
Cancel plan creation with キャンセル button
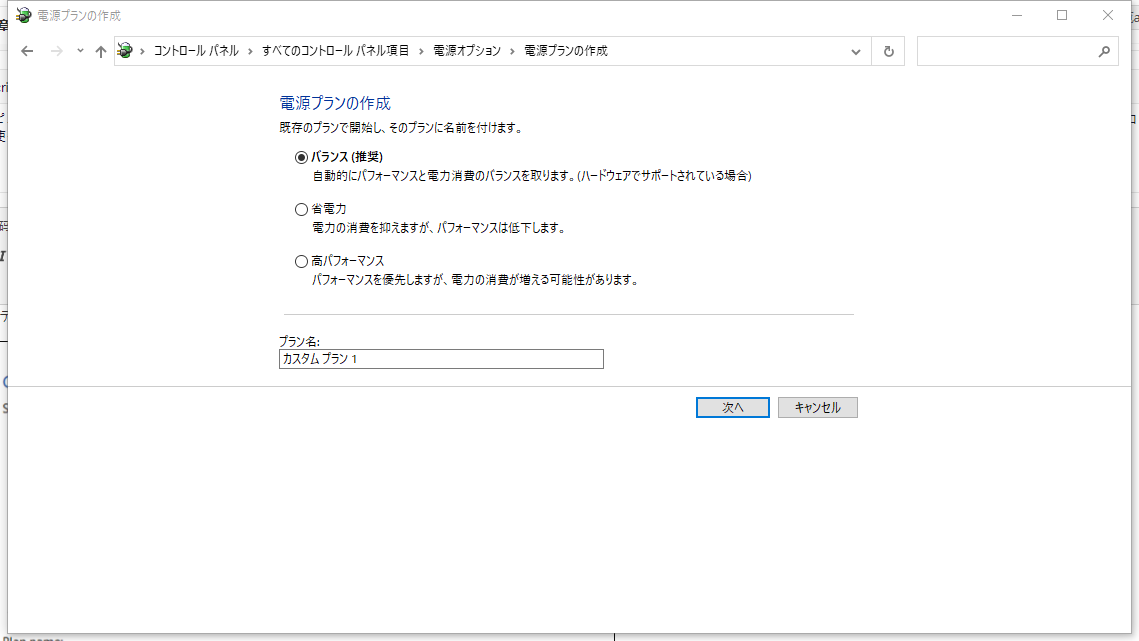[x=817, y=407]
